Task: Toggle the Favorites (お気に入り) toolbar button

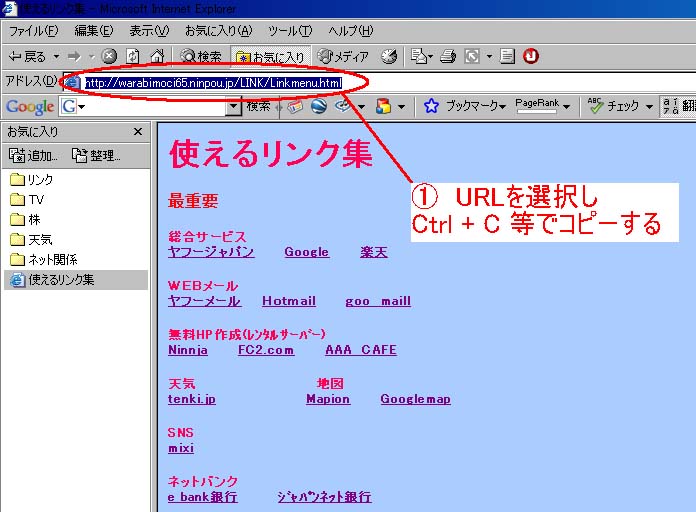Action: tap(270, 57)
